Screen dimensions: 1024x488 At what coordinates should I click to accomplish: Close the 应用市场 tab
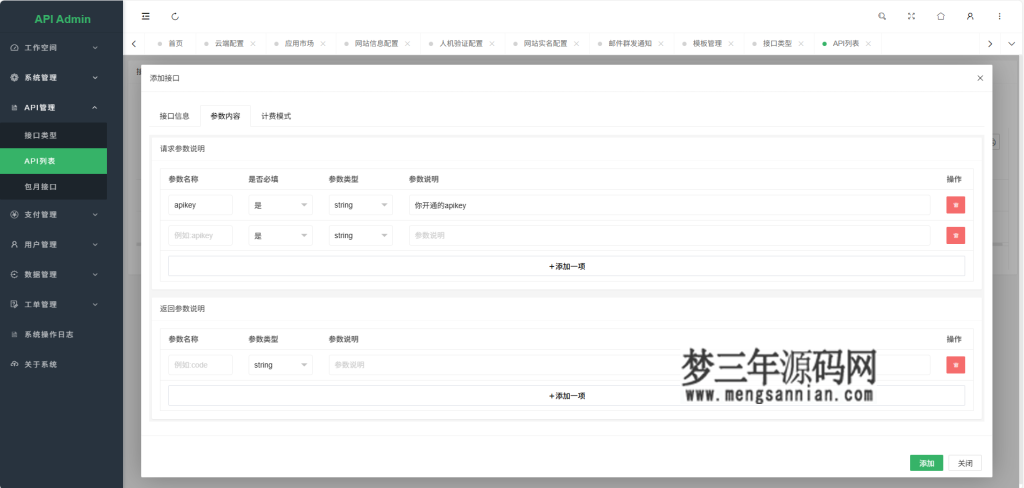click(x=323, y=44)
